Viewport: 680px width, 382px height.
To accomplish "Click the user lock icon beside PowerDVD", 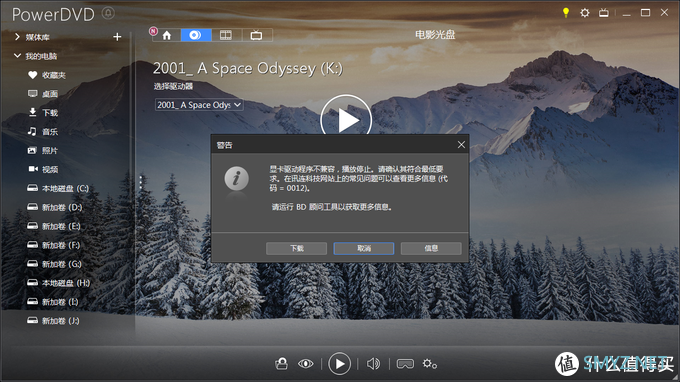I will 108,13.
